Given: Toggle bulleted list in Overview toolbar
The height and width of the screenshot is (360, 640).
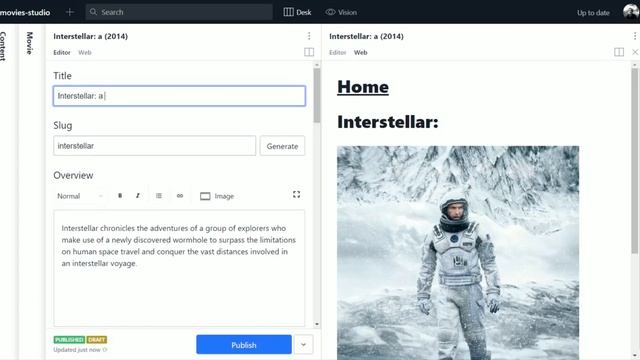Looking at the screenshot, I should pyautogui.click(x=159, y=196).
